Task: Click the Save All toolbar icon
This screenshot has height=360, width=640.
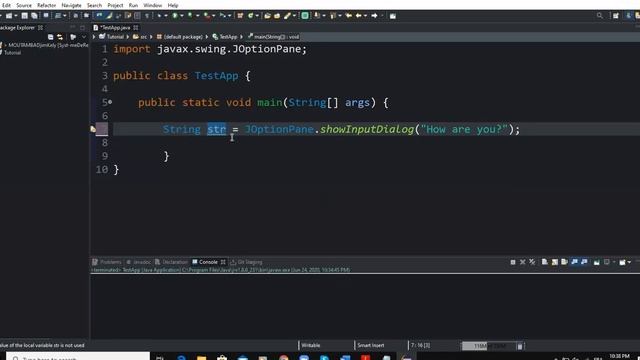Action: pos(34,16)
